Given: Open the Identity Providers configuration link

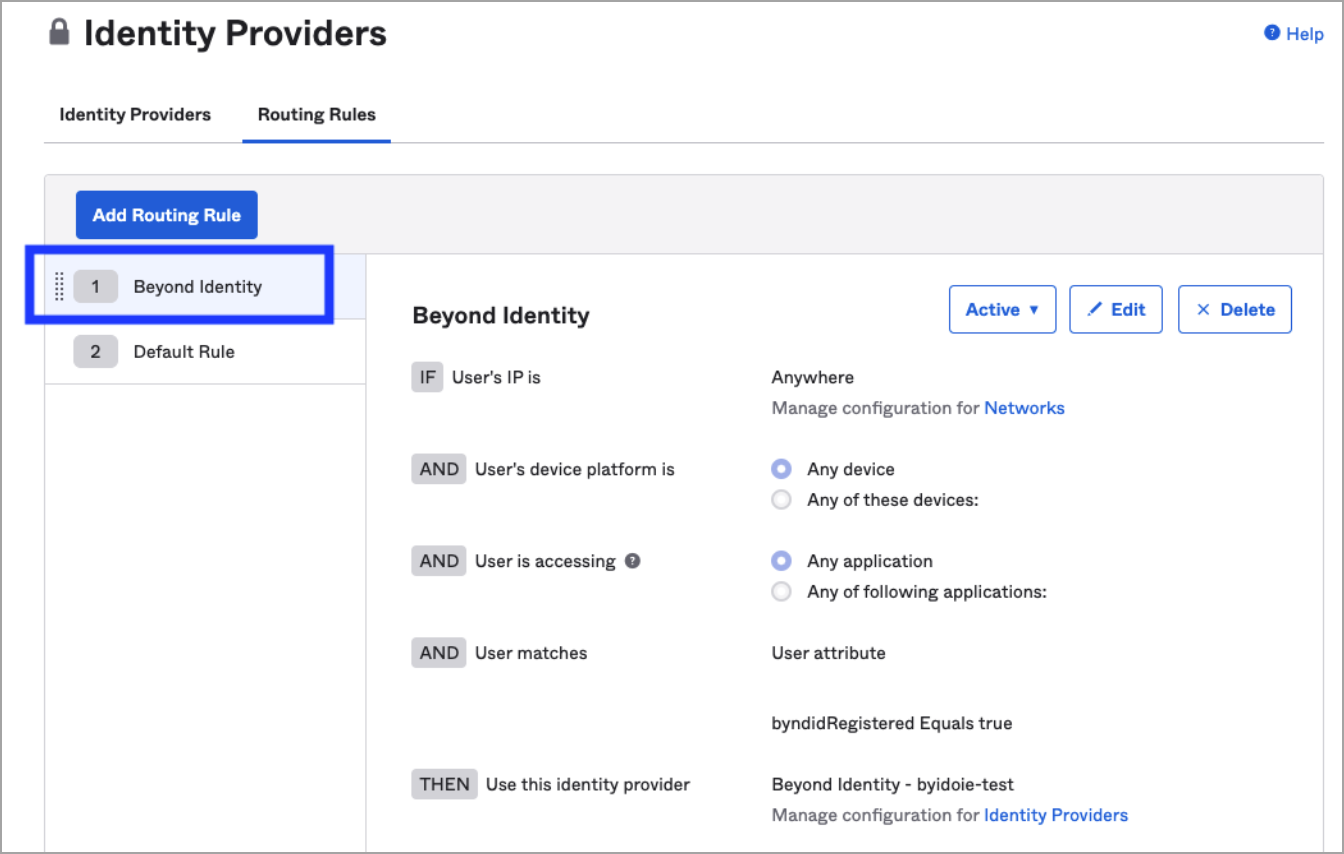Looking at the screenshot, I should click(1056, 815).
